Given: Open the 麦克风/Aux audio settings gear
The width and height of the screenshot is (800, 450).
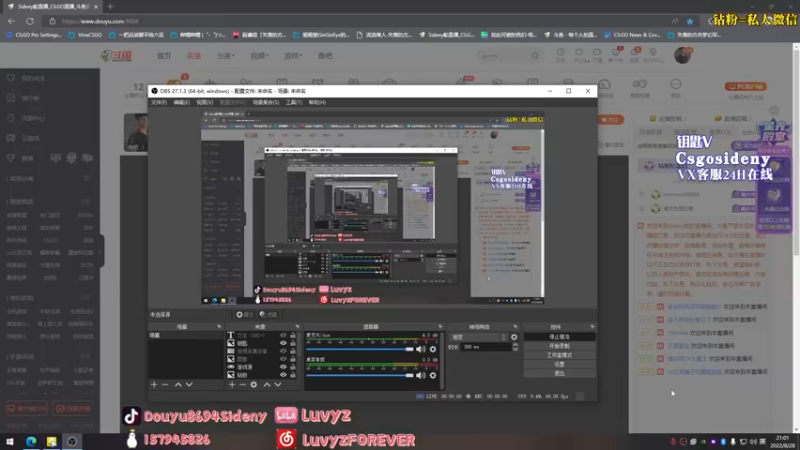Looking at the screenshot, I should 433,349.
